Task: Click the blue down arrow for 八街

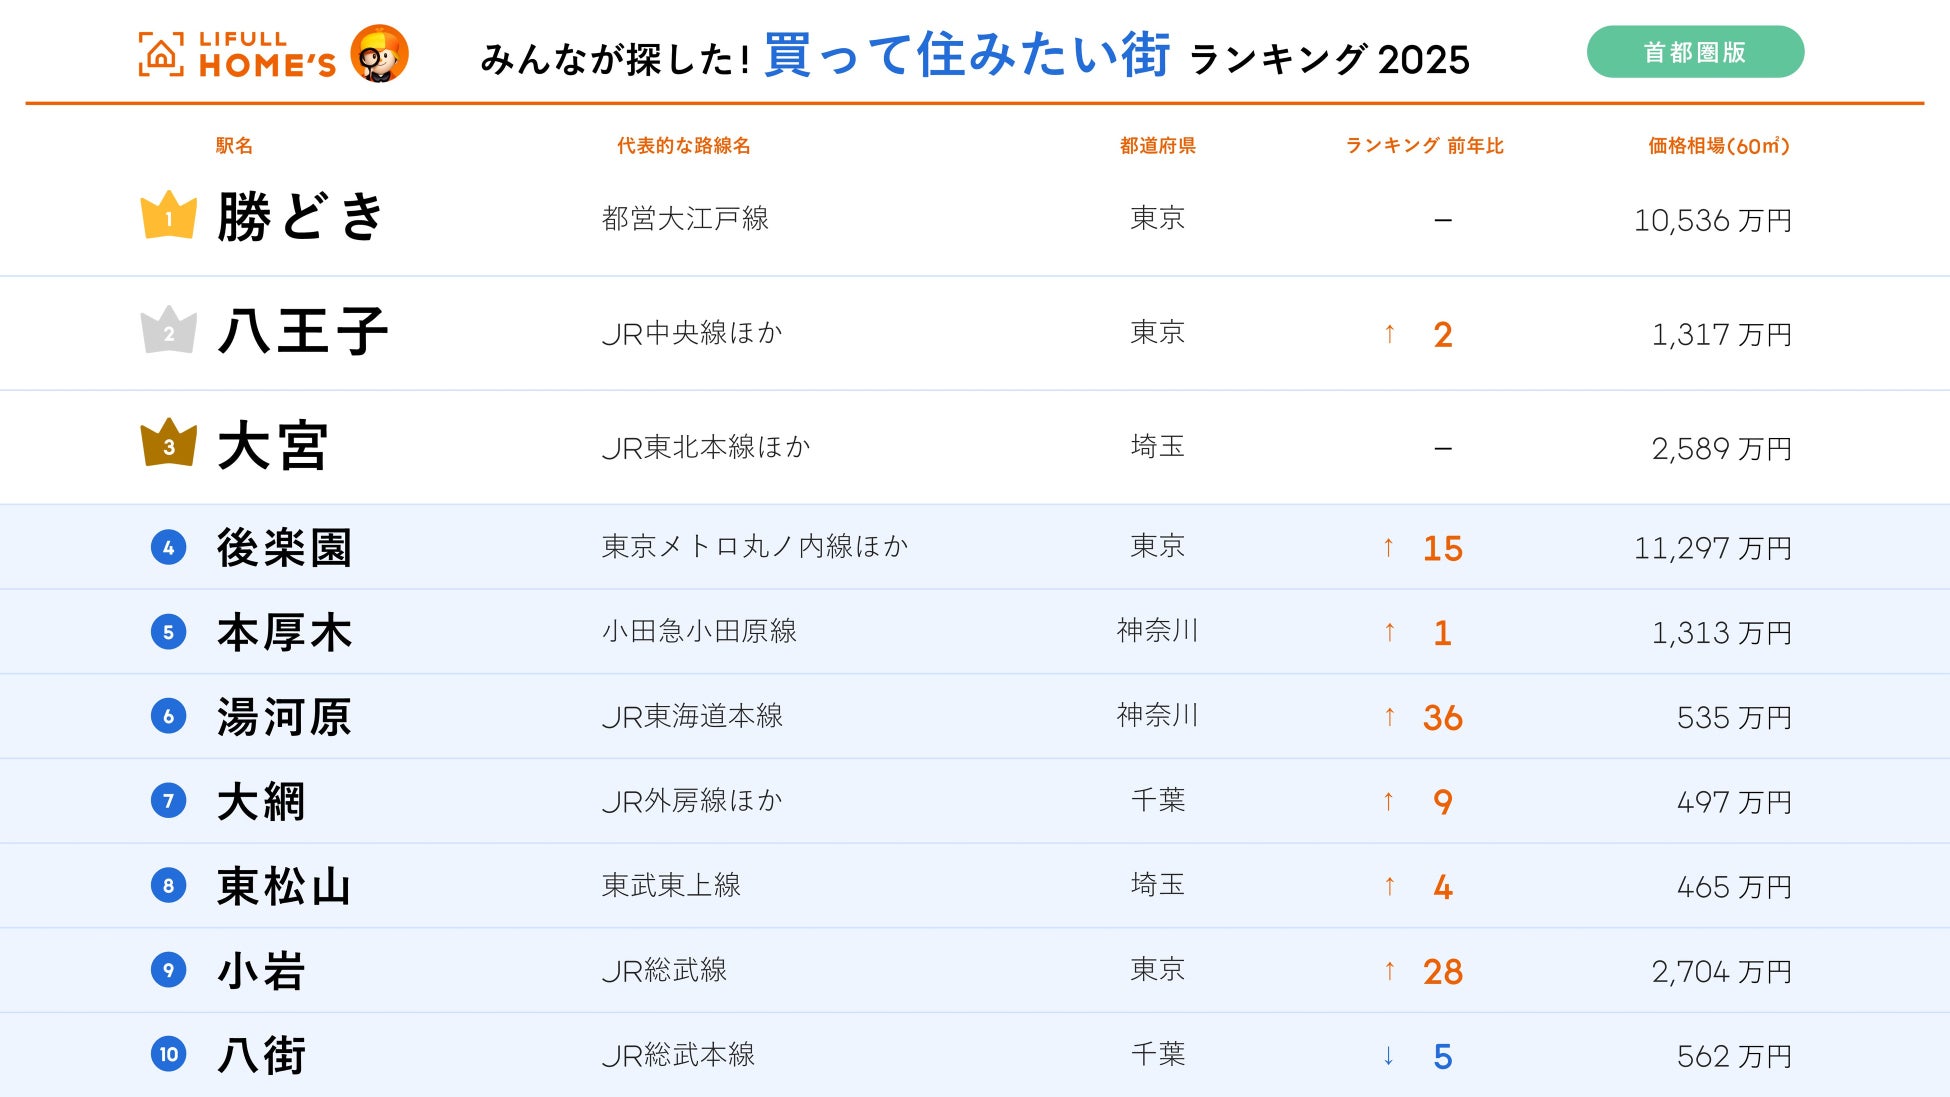Action: click(x=1389, y=1055)
